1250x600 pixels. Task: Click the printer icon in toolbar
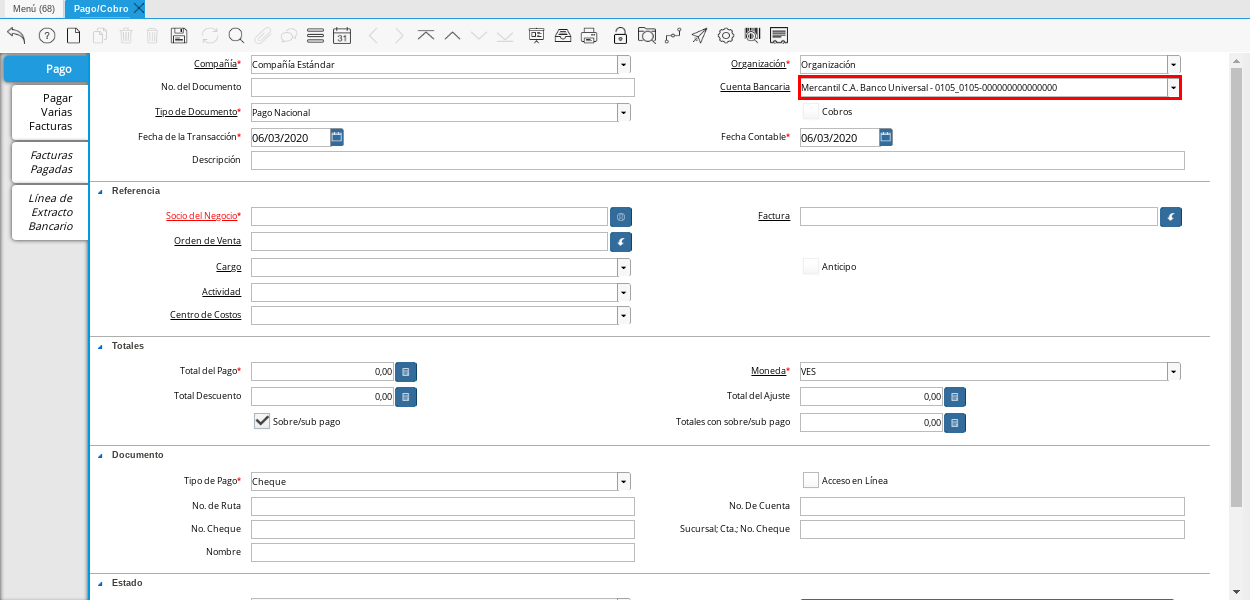point(589,36)
